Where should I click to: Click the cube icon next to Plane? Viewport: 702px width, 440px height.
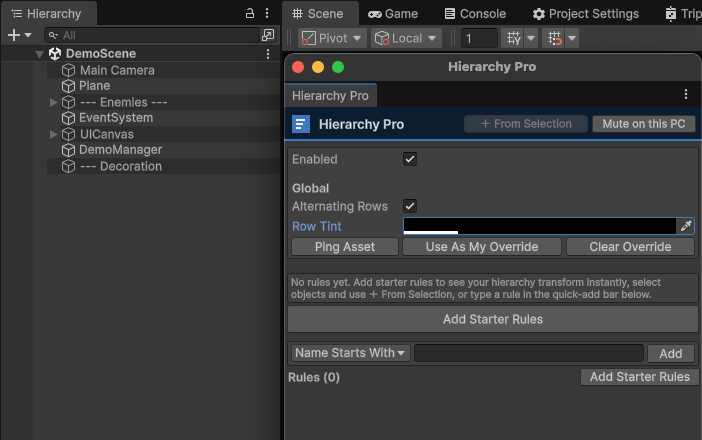click(x=68, y=86)
